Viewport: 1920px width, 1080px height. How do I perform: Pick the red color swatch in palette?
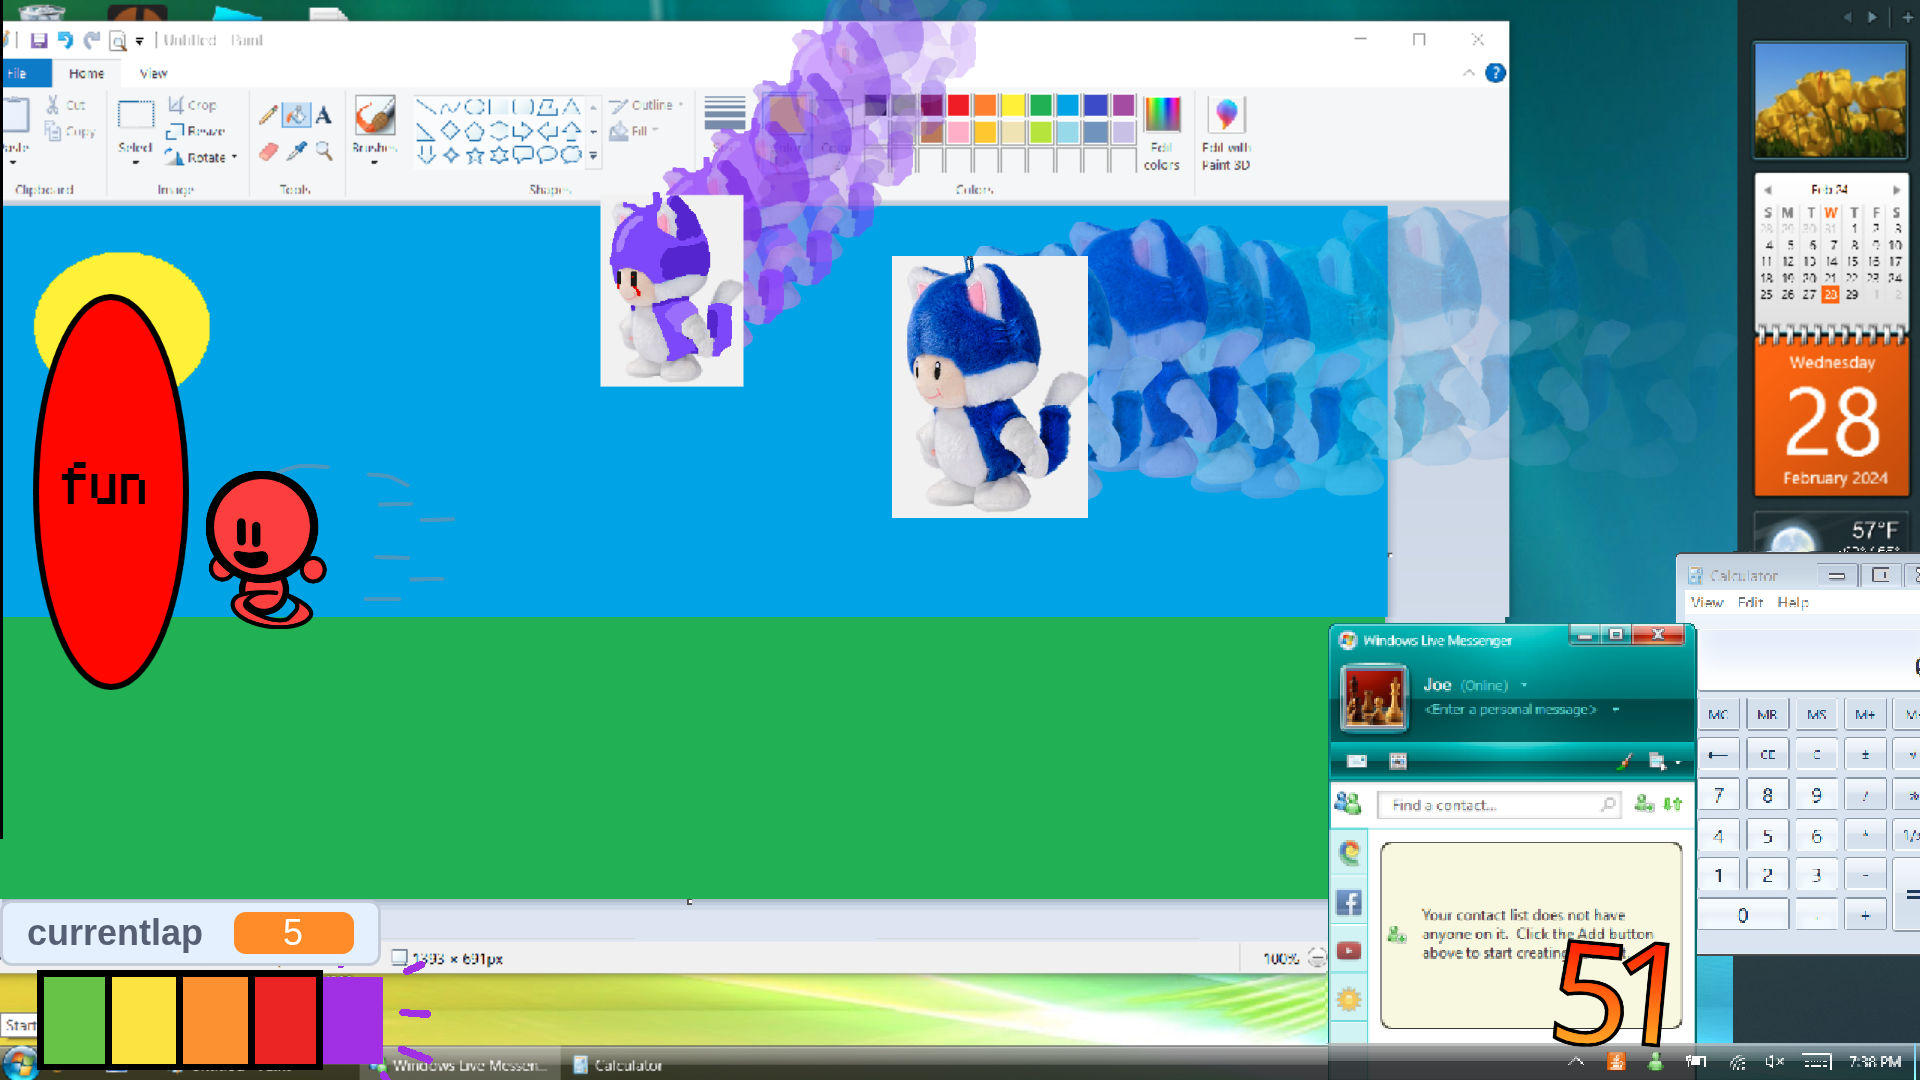(958, 105)
